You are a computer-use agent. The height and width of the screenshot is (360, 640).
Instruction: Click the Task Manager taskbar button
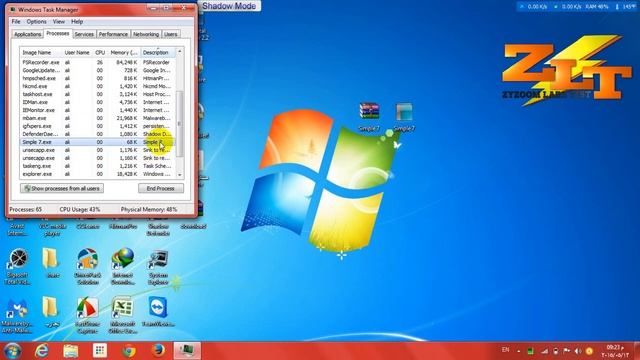pyautogui.click(x=187, y=351)
